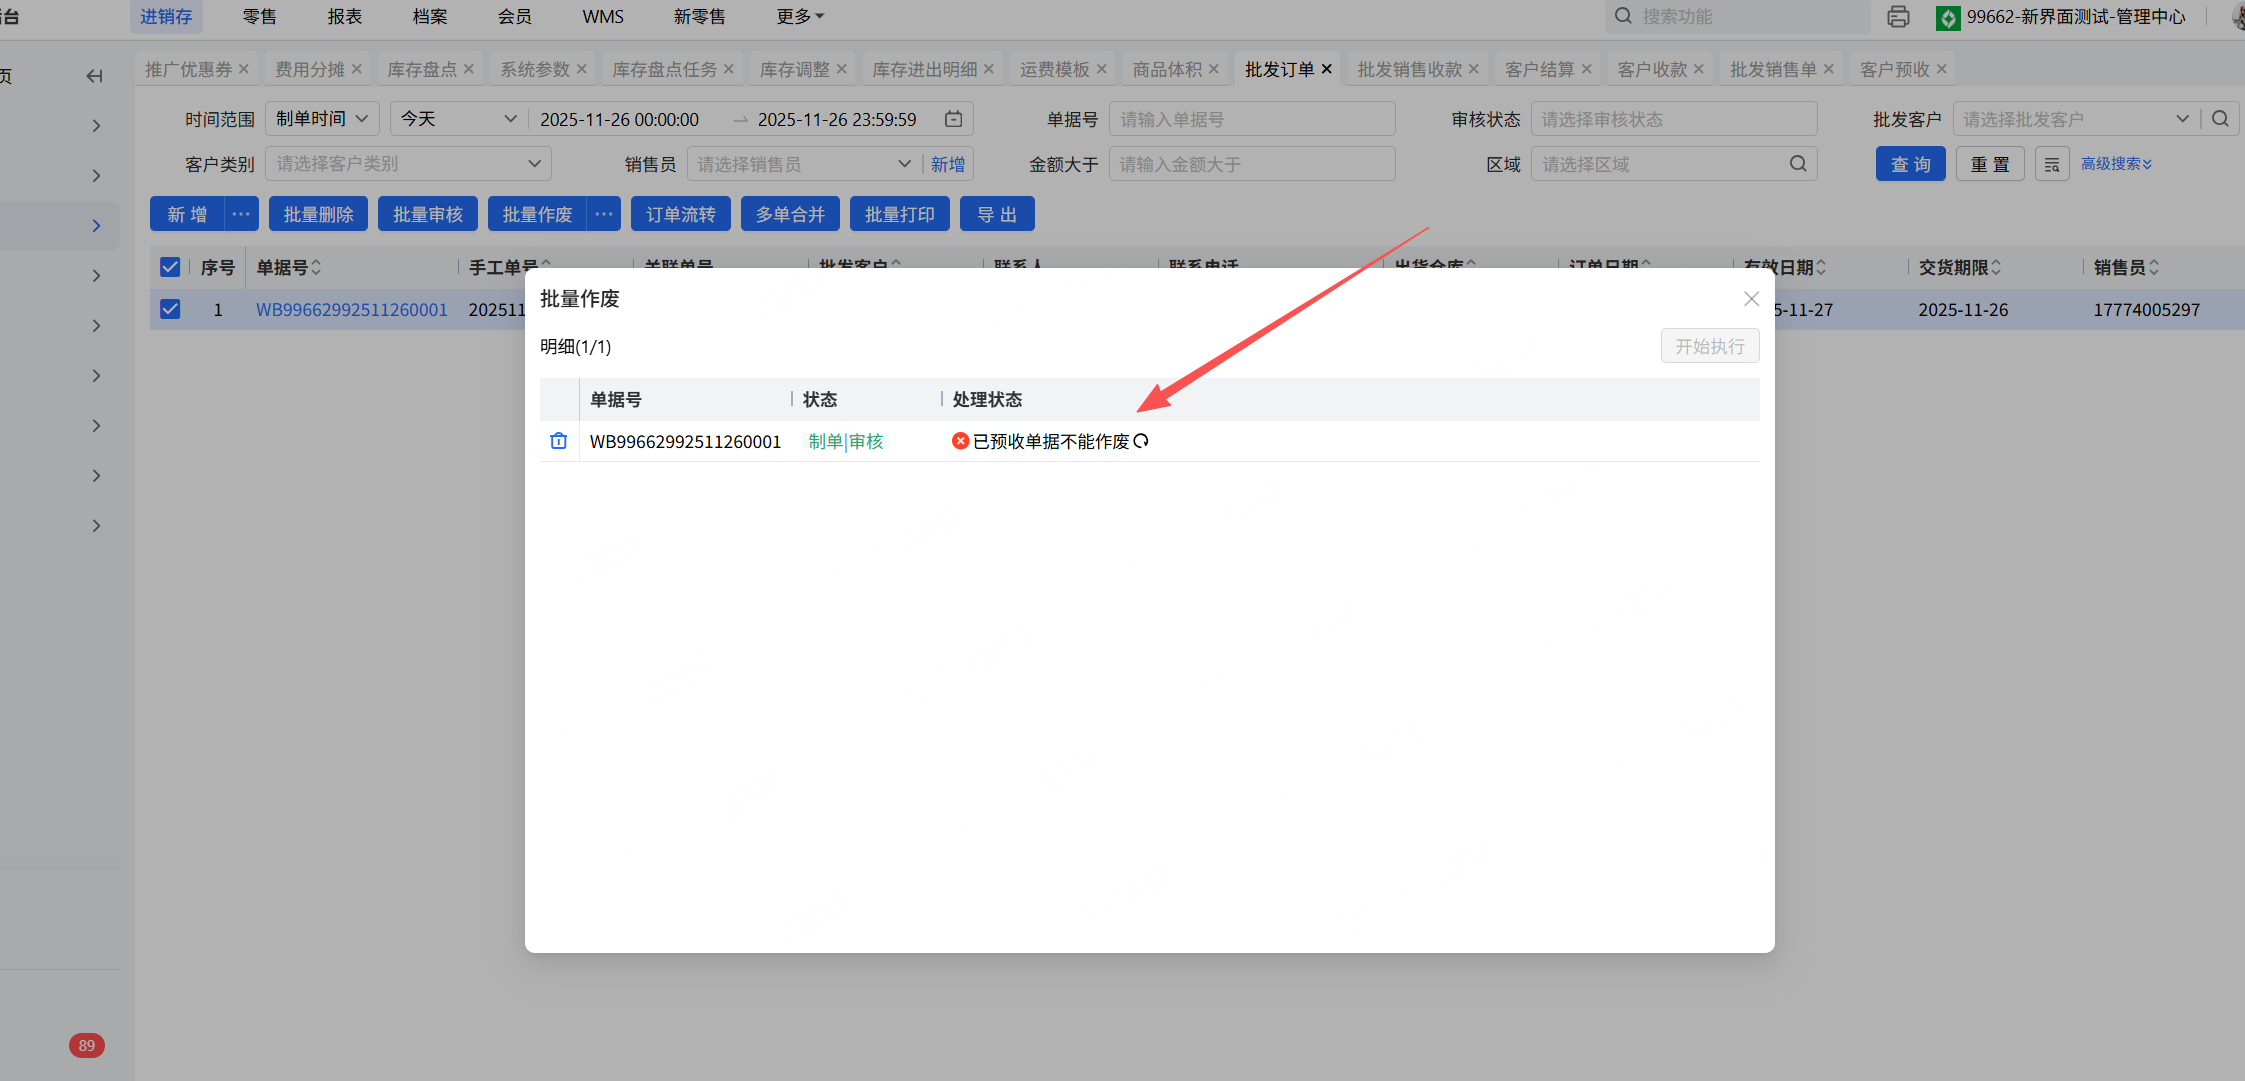Click the search icon in the 区域 field
This screenshot has width=2245, height=1081.
[1798, 164]
